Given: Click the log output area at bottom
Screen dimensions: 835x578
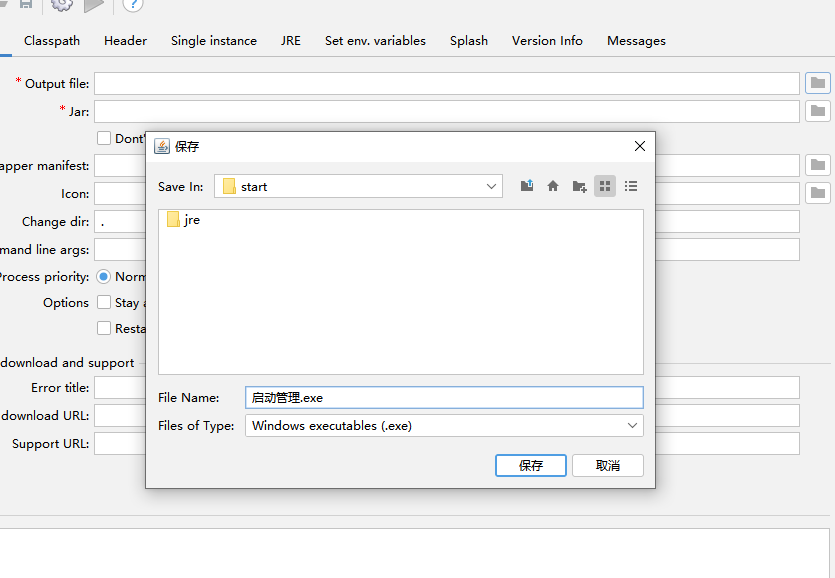Looking at the screenshot, I should point(414,553).
